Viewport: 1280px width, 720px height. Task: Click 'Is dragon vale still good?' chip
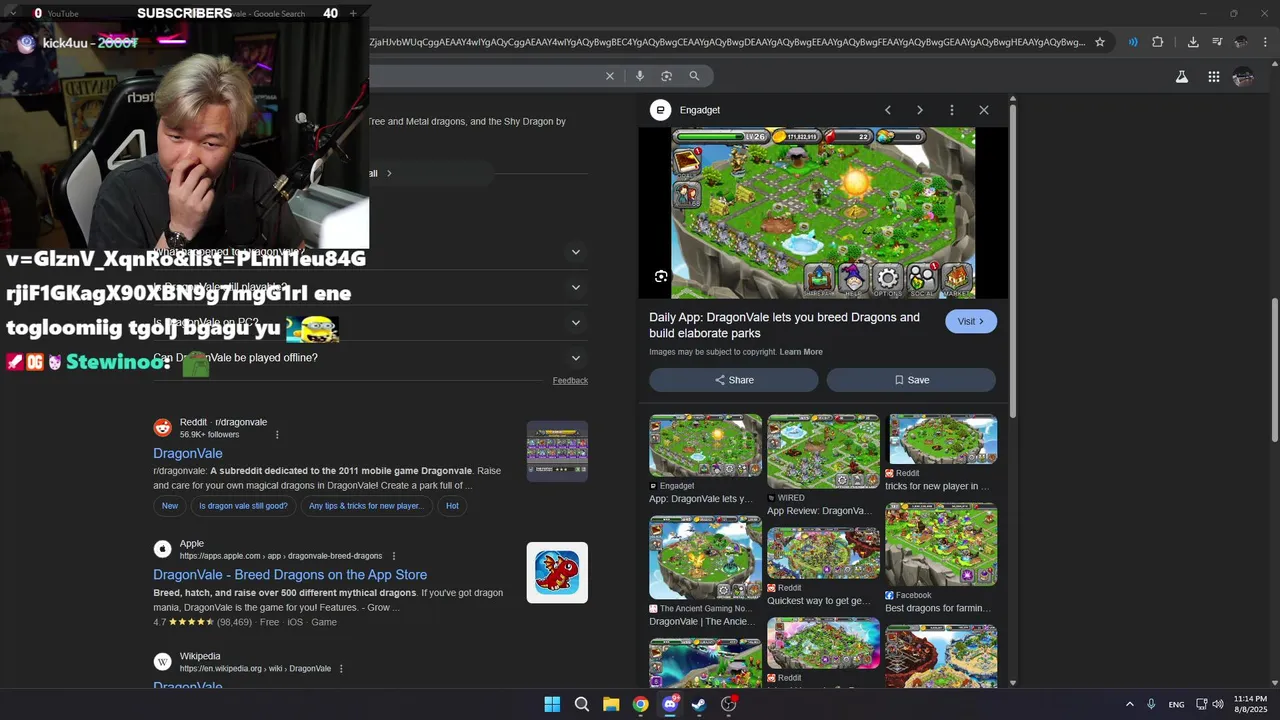pyautogui.click(x=243, y=506)
